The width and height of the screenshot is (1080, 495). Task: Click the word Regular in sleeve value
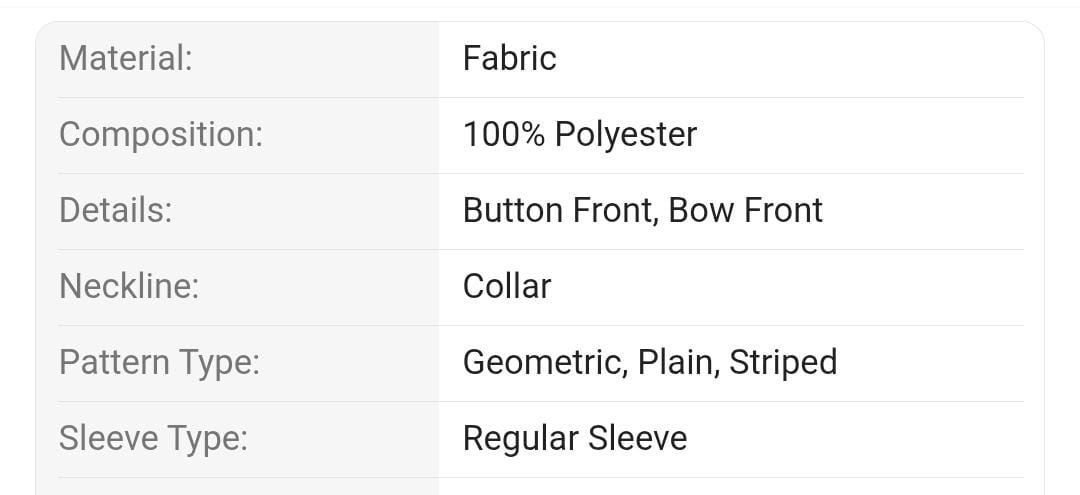(520, 438)
